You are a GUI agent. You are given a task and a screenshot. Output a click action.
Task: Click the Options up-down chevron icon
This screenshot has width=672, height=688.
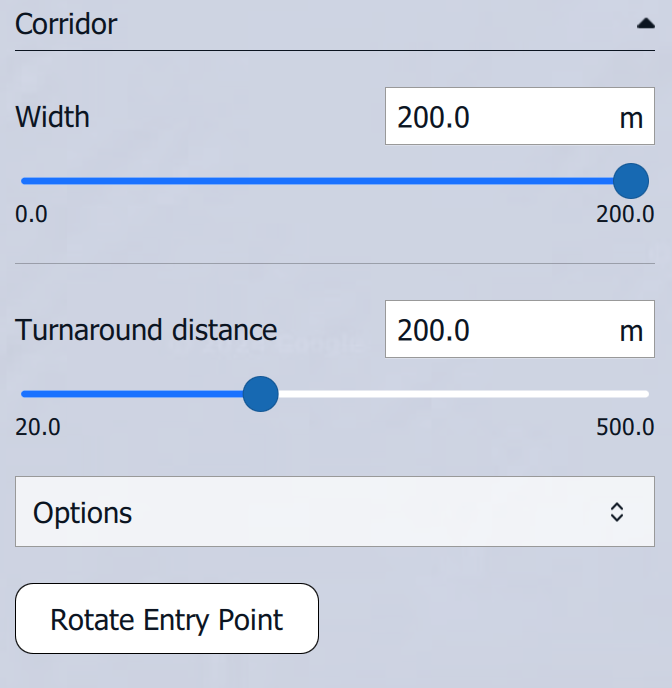(617, 512)
